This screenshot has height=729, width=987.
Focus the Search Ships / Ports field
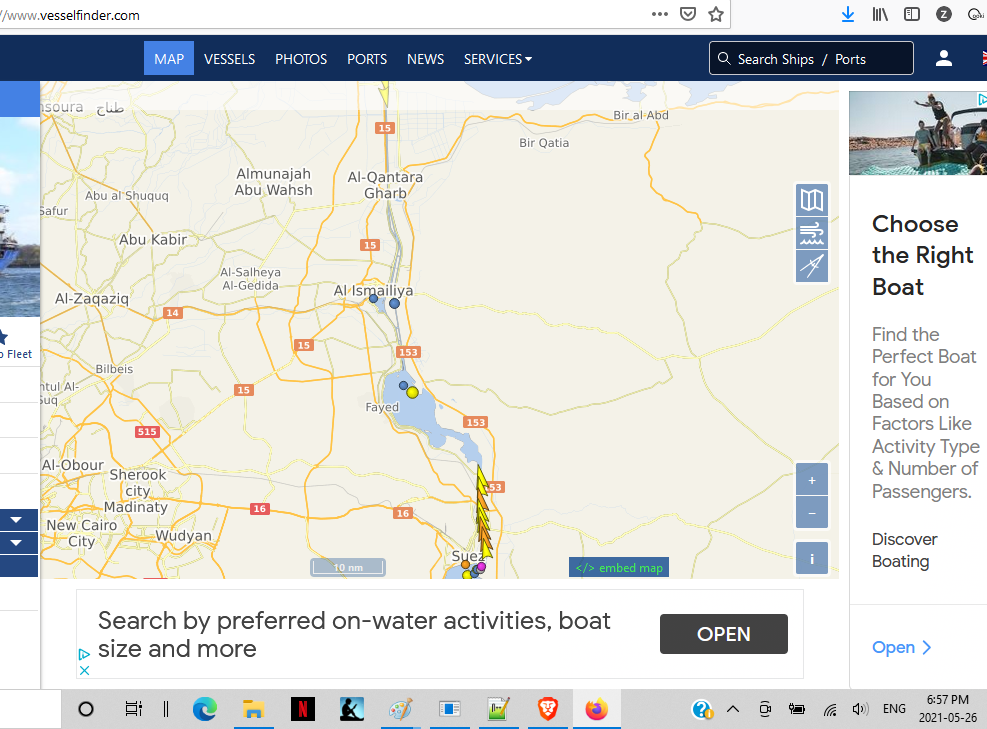811,59
